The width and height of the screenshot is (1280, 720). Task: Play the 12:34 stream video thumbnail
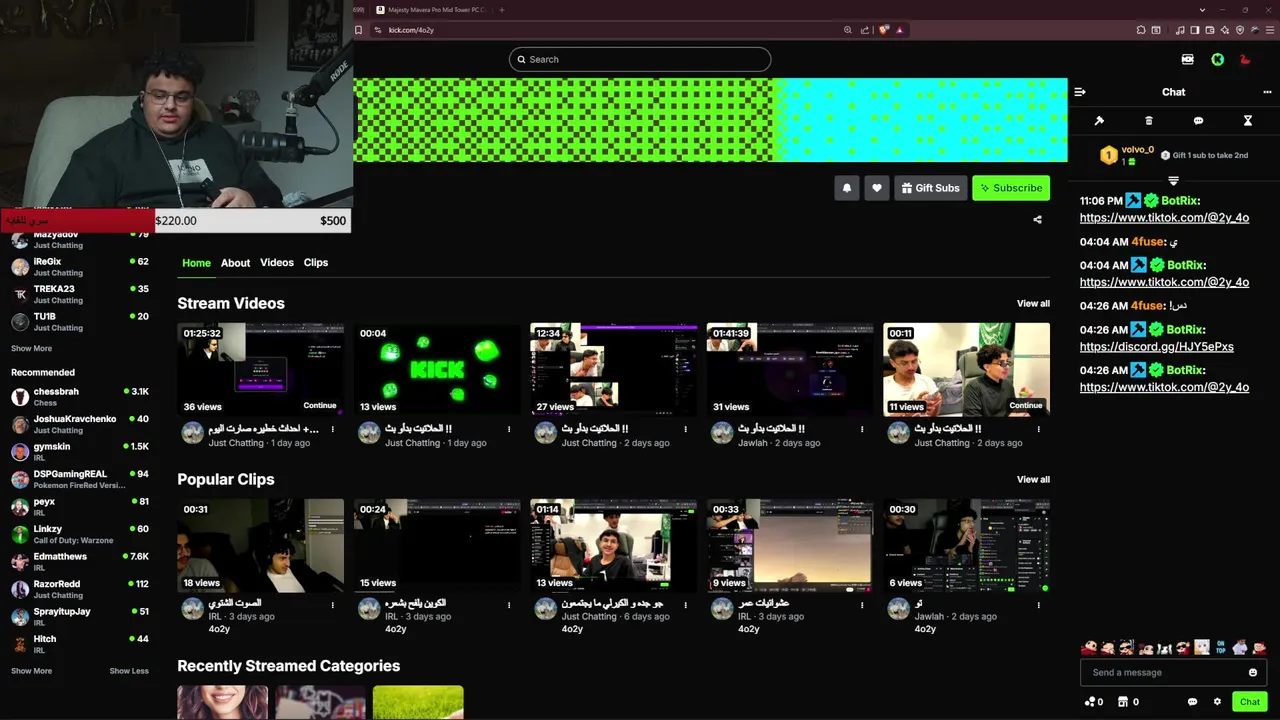point(613,369)
